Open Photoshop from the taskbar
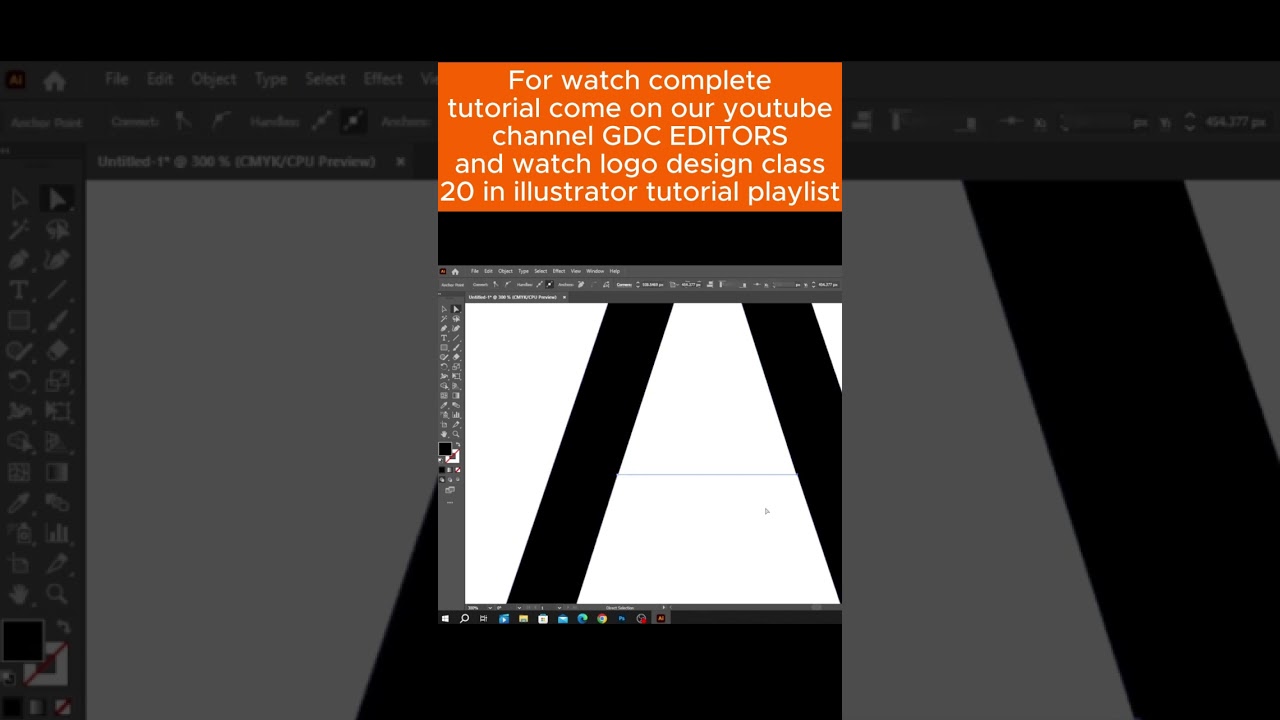Viewport: 1280px width, 720px height. (622, 619)
